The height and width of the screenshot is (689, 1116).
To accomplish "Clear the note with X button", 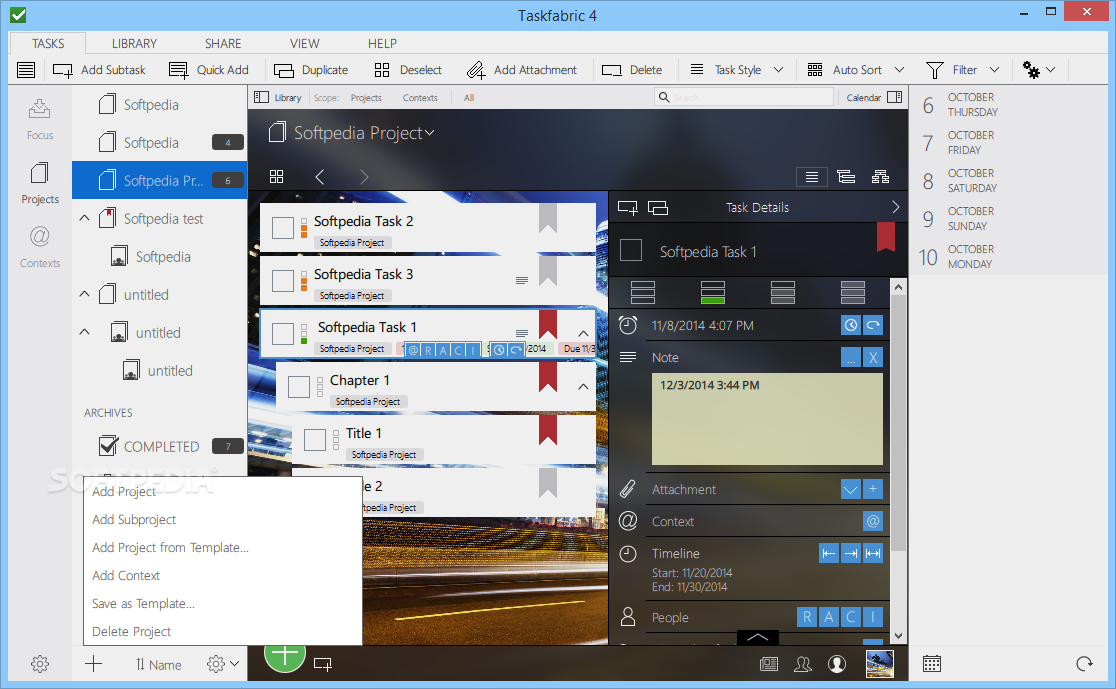I will click(873, 357).
